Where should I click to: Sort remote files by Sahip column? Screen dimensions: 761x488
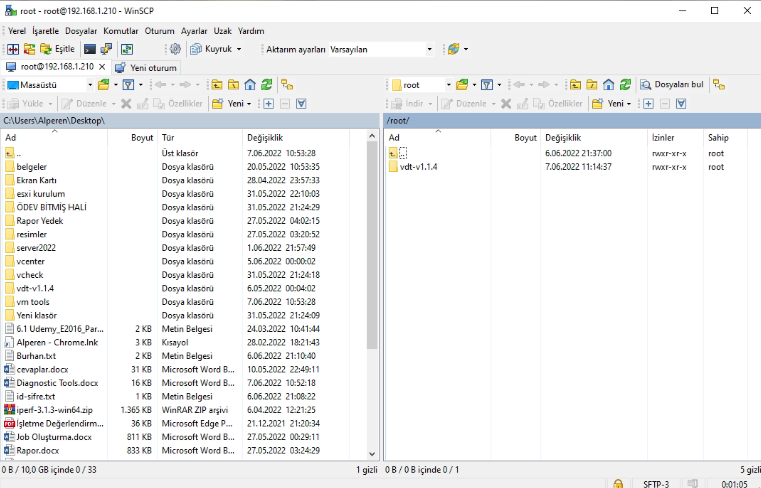pyautogui.click(x=725, y=138)
